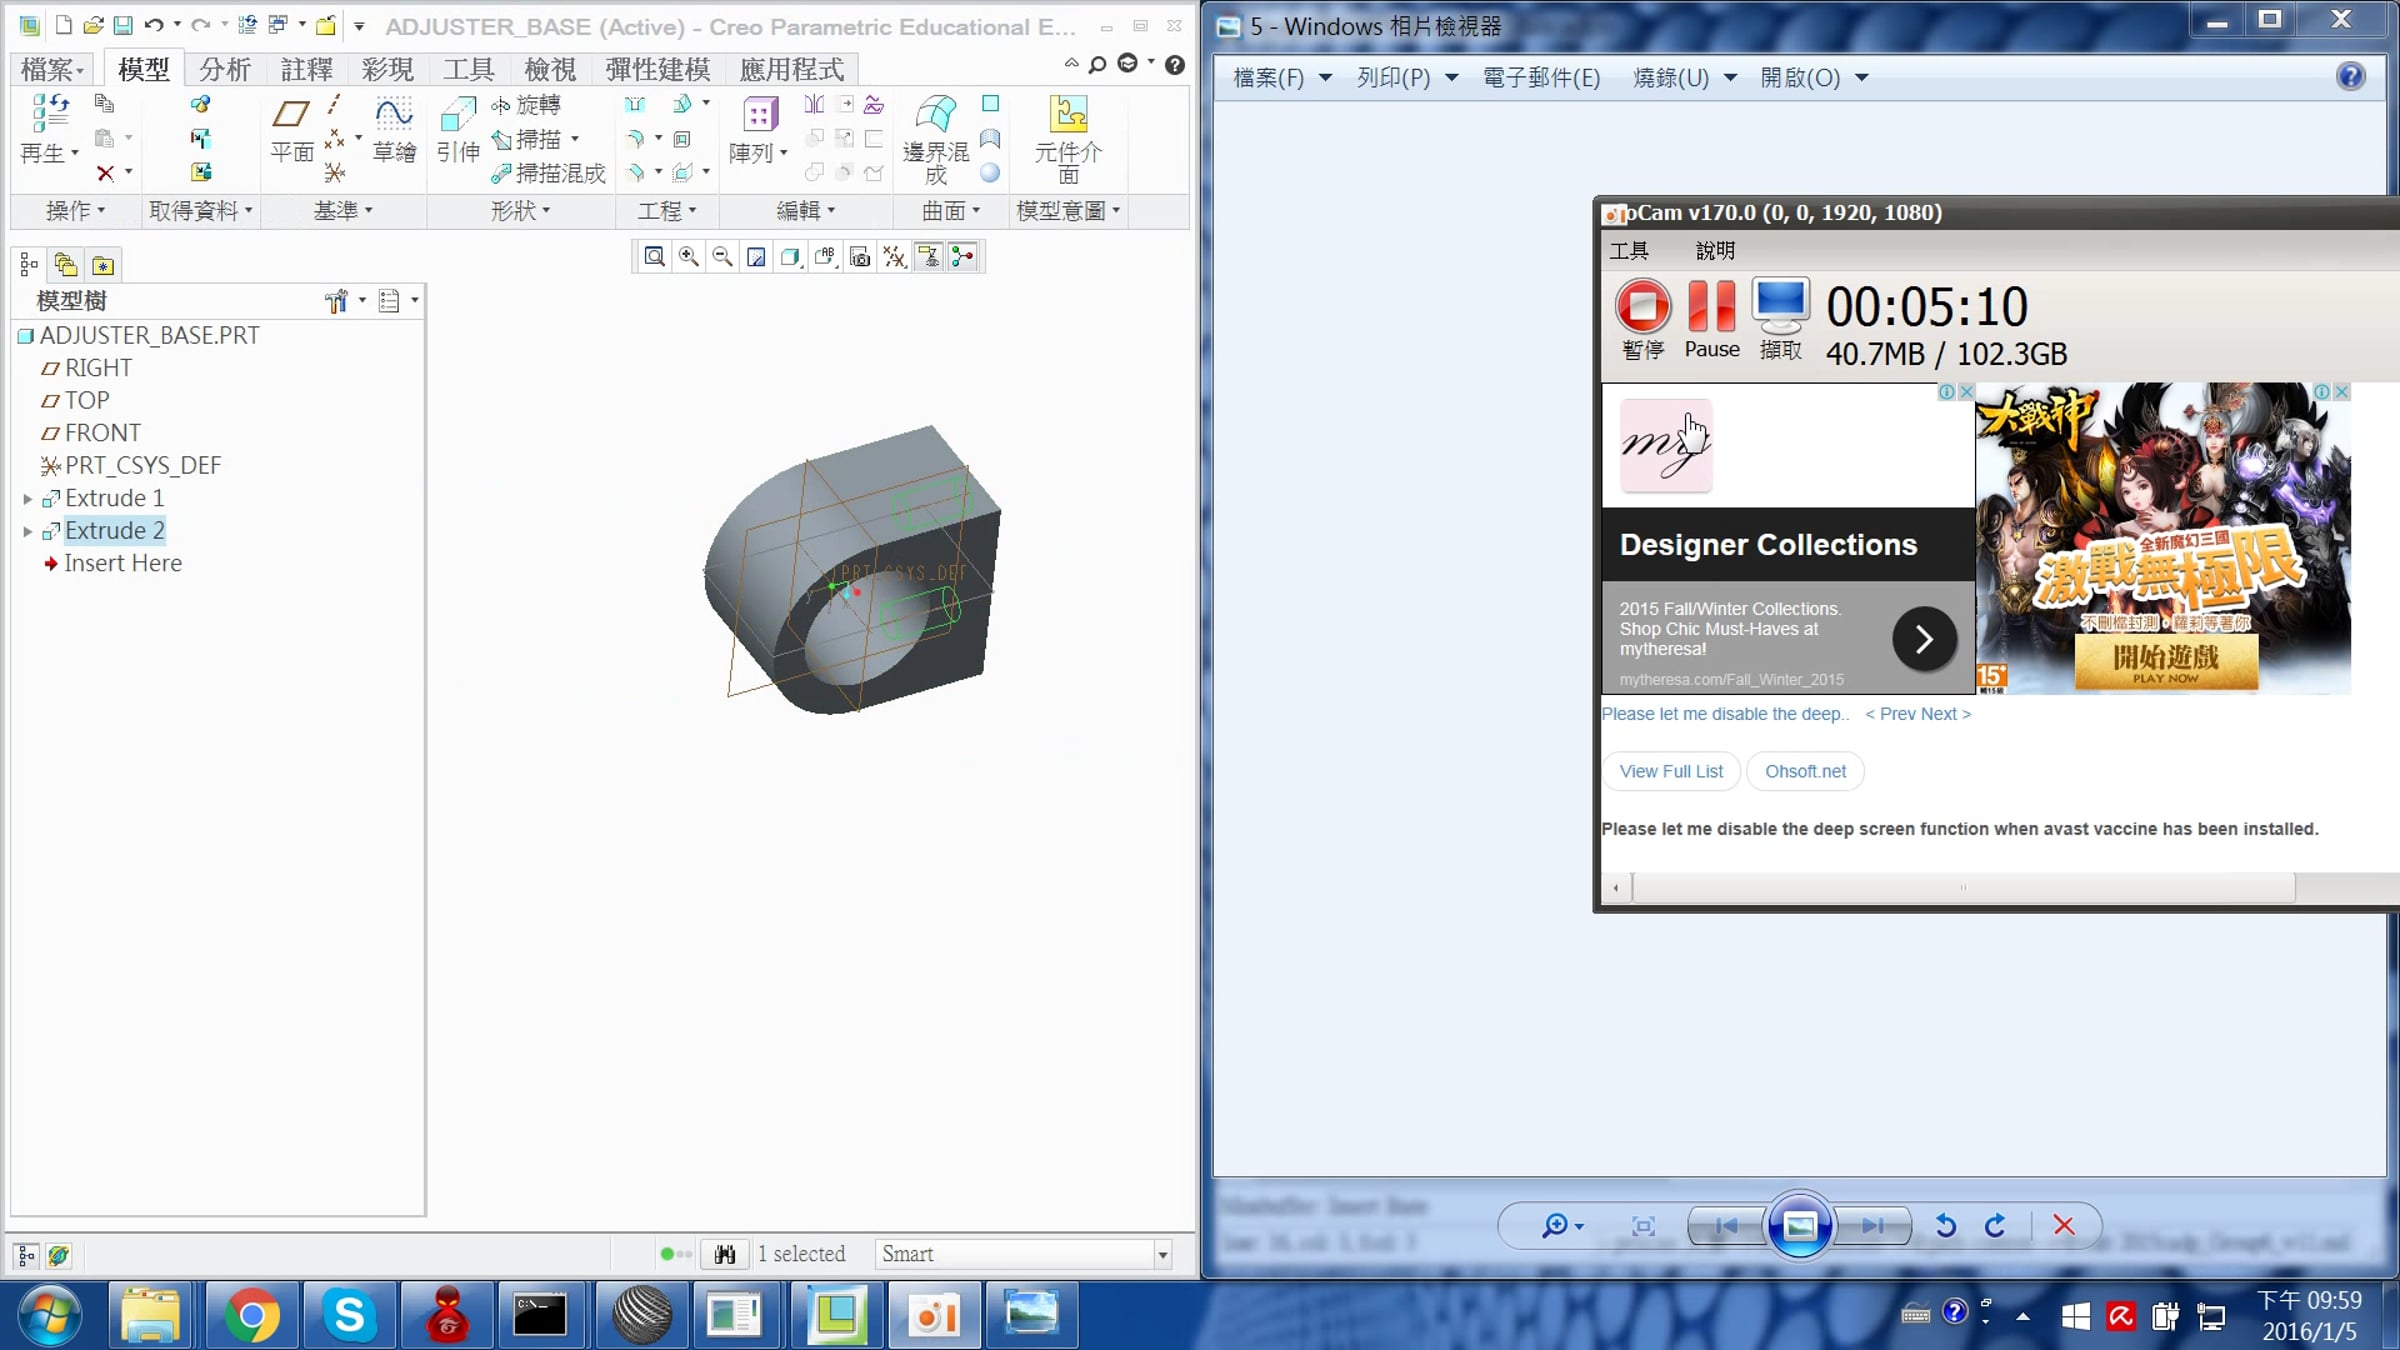
Task: Switch to the 分析 ribbon tab
Action: [224, 69]
